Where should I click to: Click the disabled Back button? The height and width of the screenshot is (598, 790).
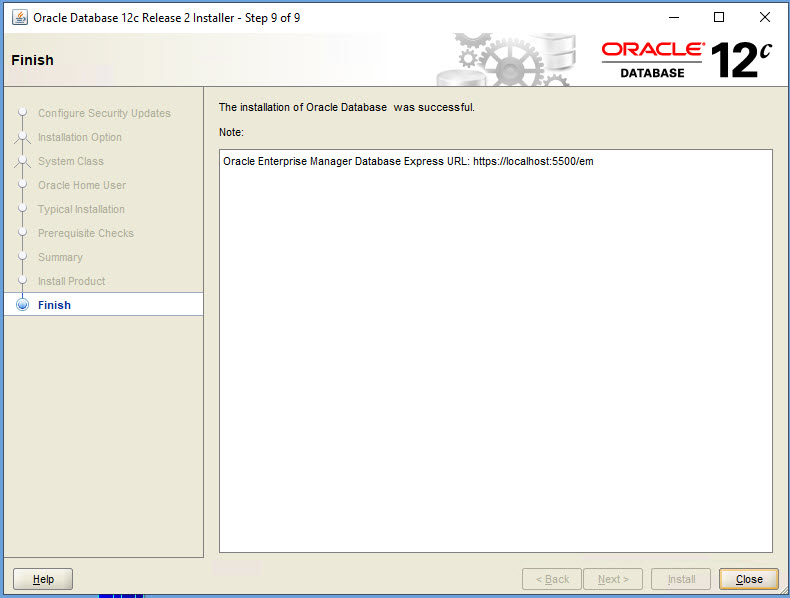pos(552,579)
